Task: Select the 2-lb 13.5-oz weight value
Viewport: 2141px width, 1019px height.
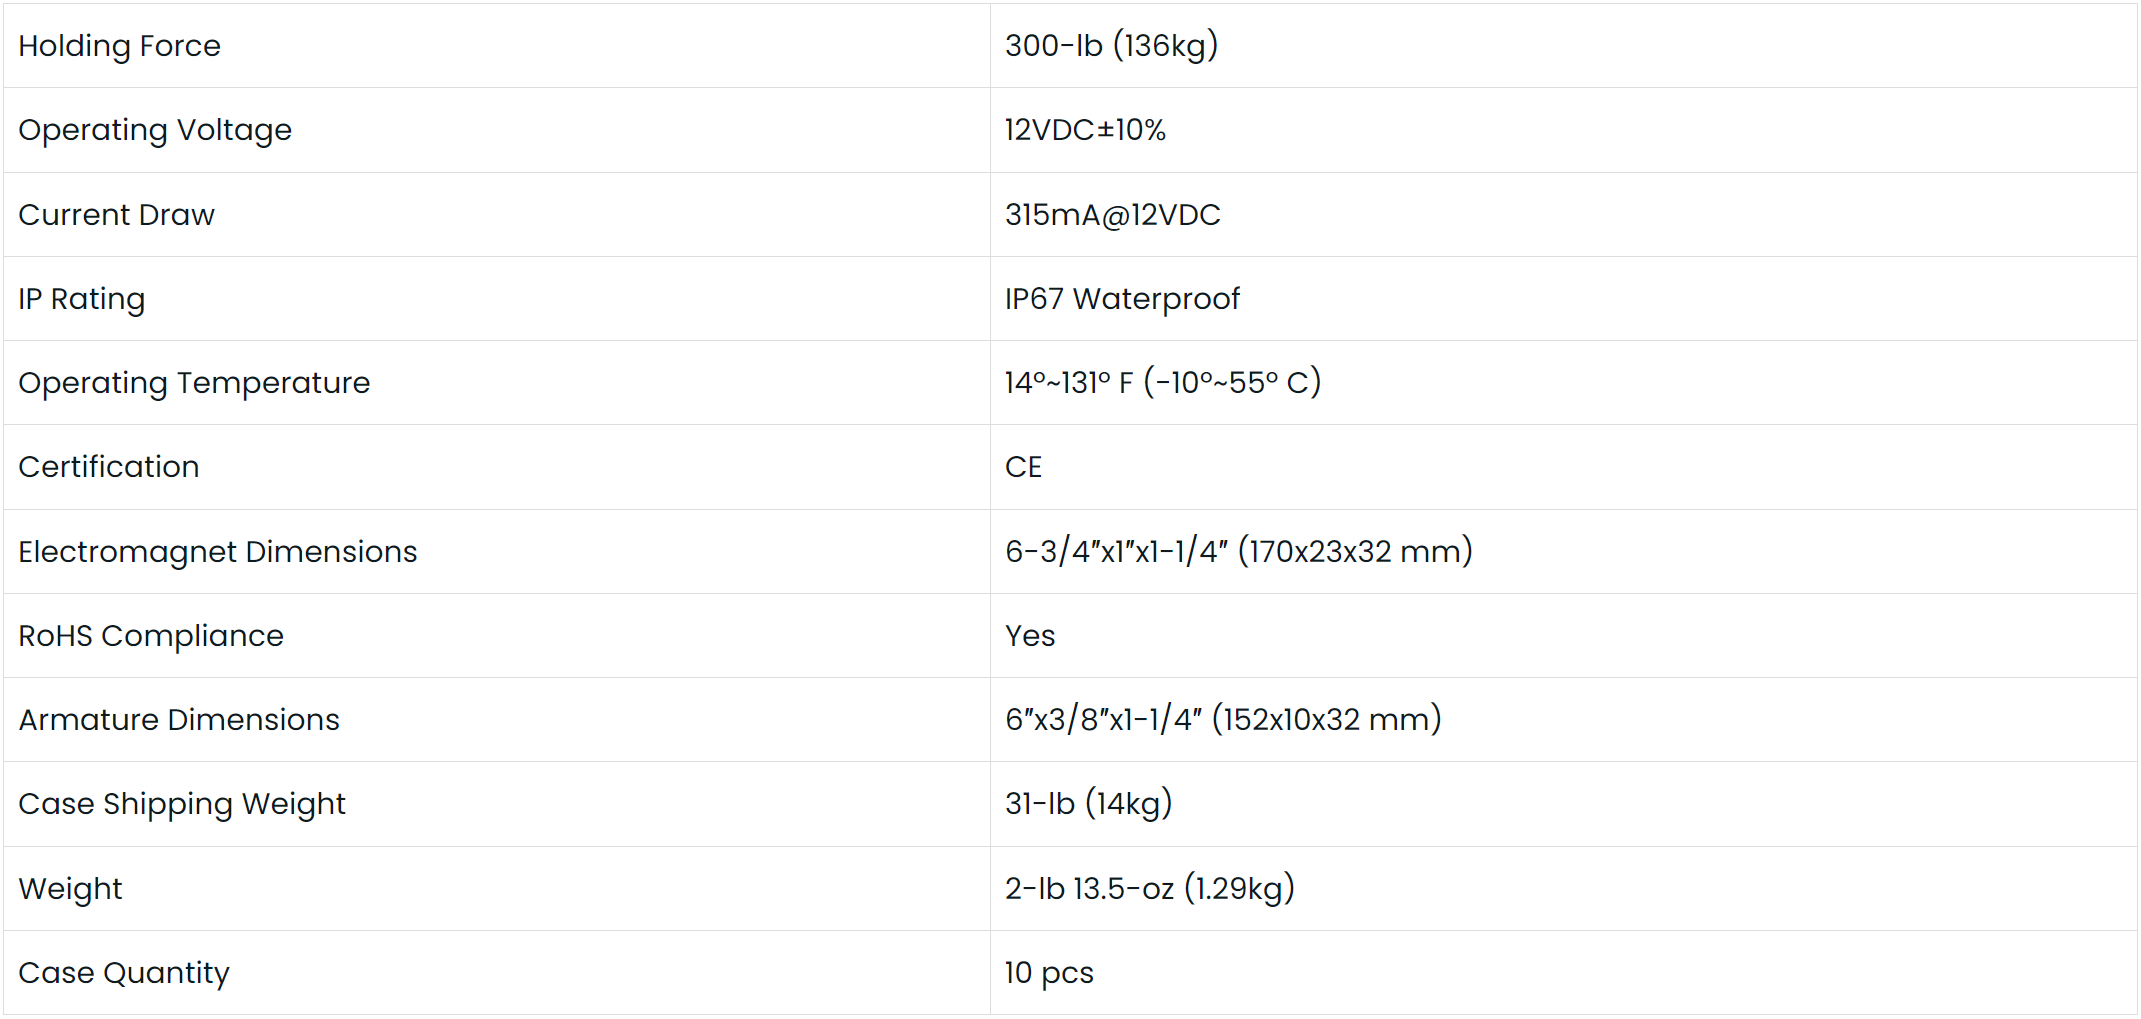Action: pos(1150,889)
